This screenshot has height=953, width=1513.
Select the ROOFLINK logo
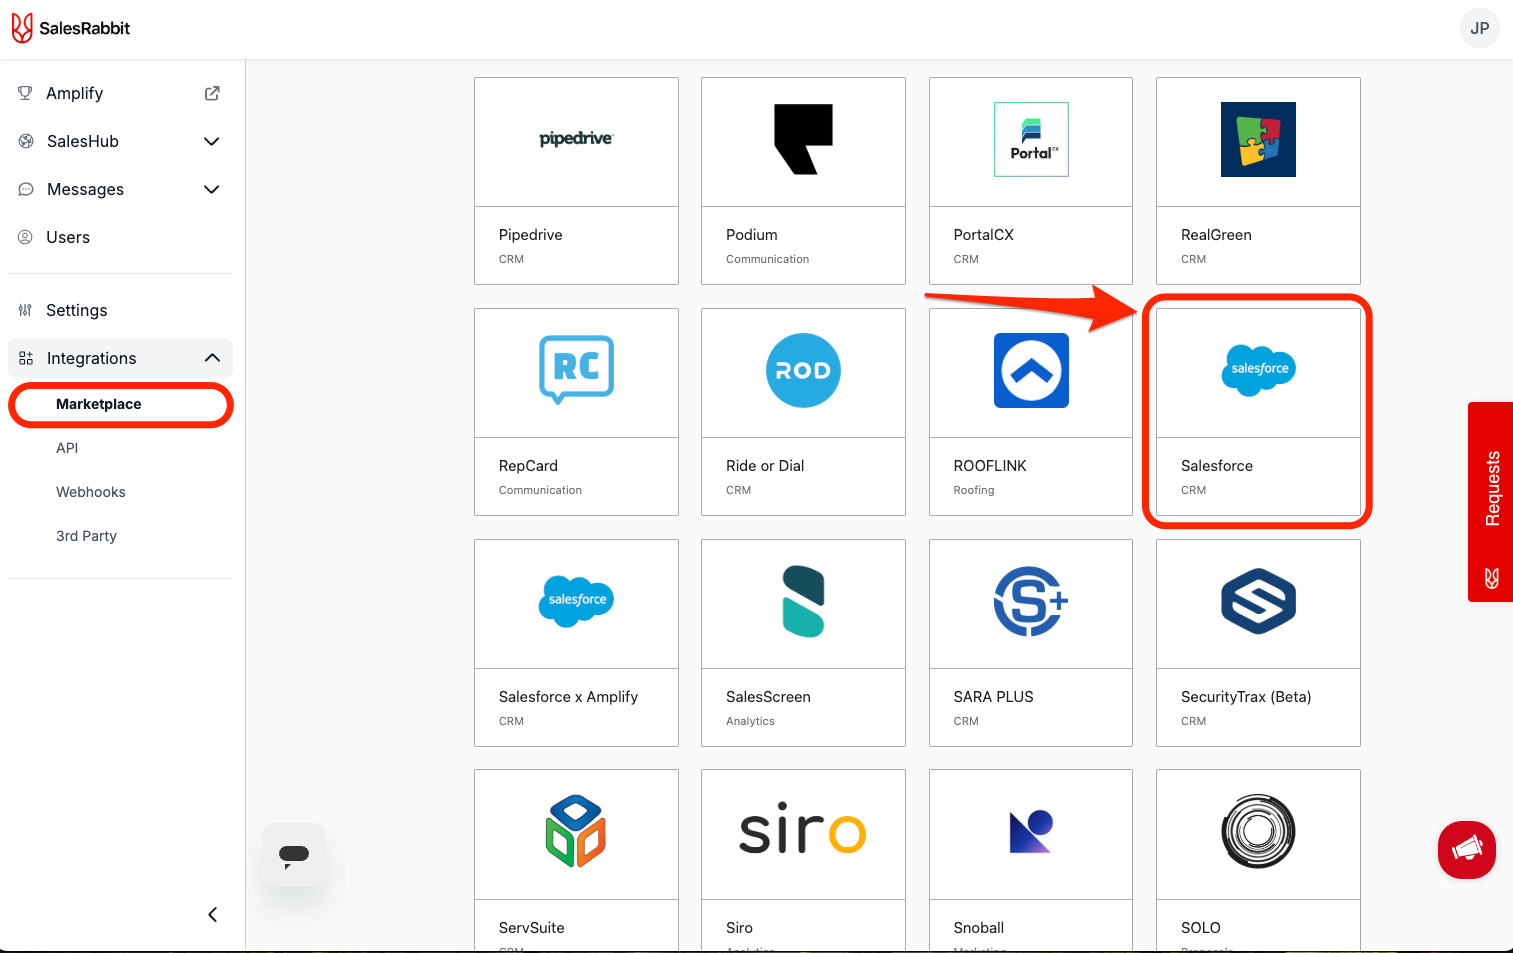click(1031, 370)
